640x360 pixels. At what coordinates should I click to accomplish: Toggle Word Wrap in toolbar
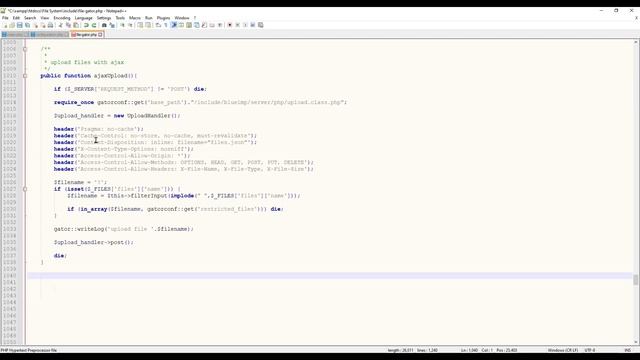pos(158,25)
